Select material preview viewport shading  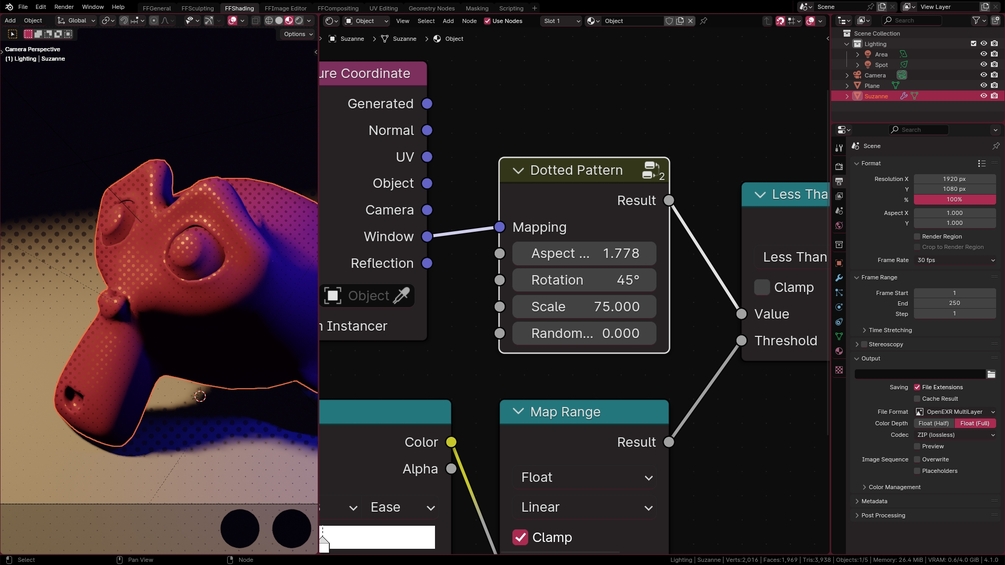pos(288,20)
